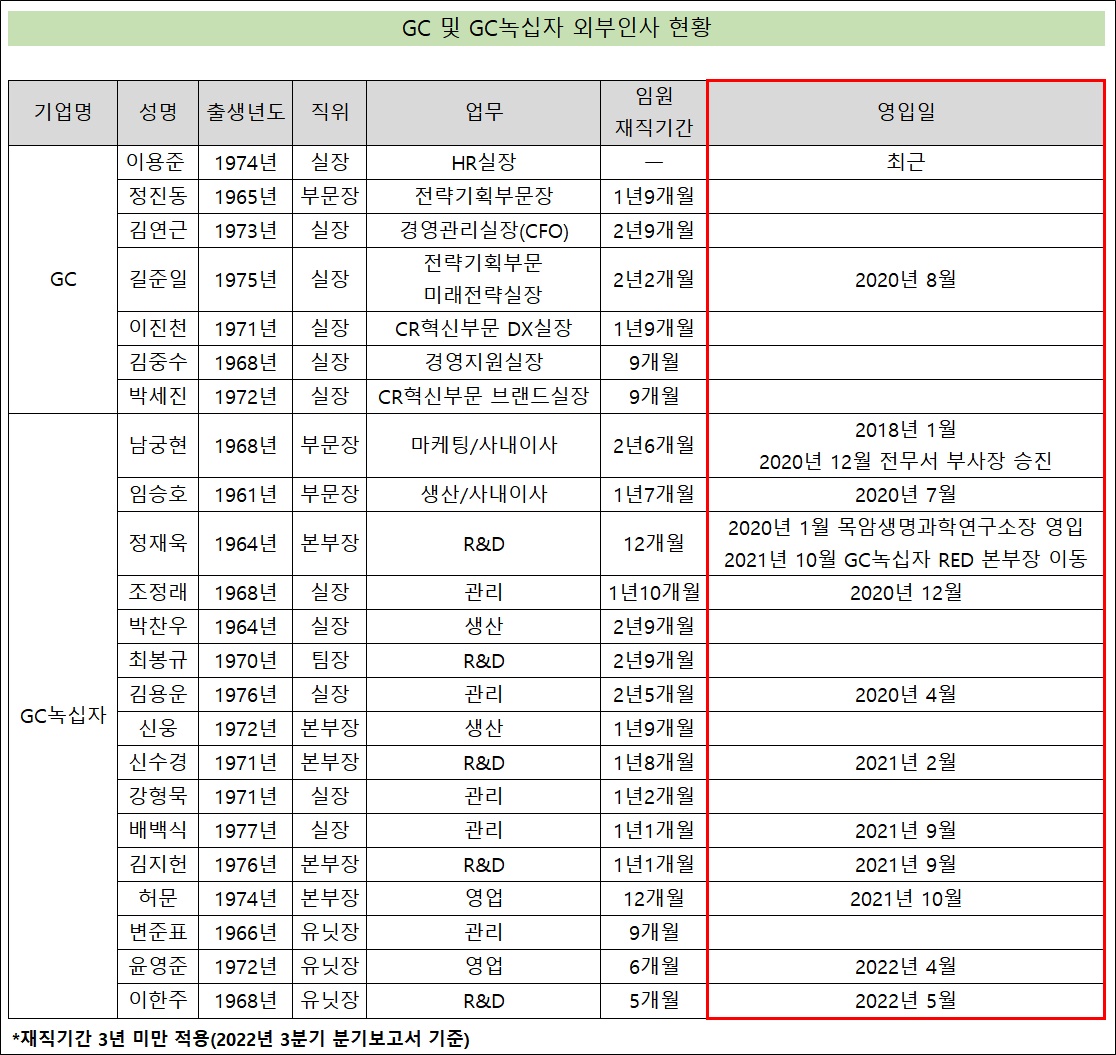Select the 2022년 5월 date cell
This screenshot has height=1055, width=1116.
click(905, 1000)
